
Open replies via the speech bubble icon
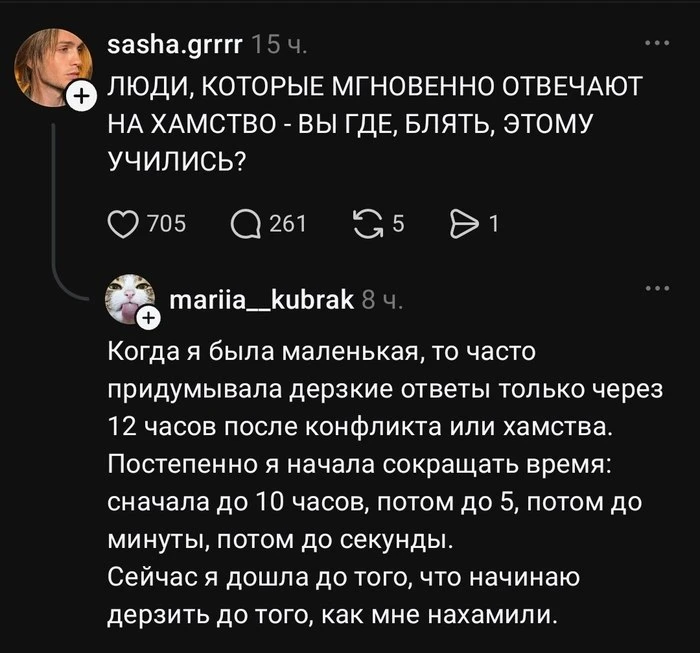(x=246, y=225)
